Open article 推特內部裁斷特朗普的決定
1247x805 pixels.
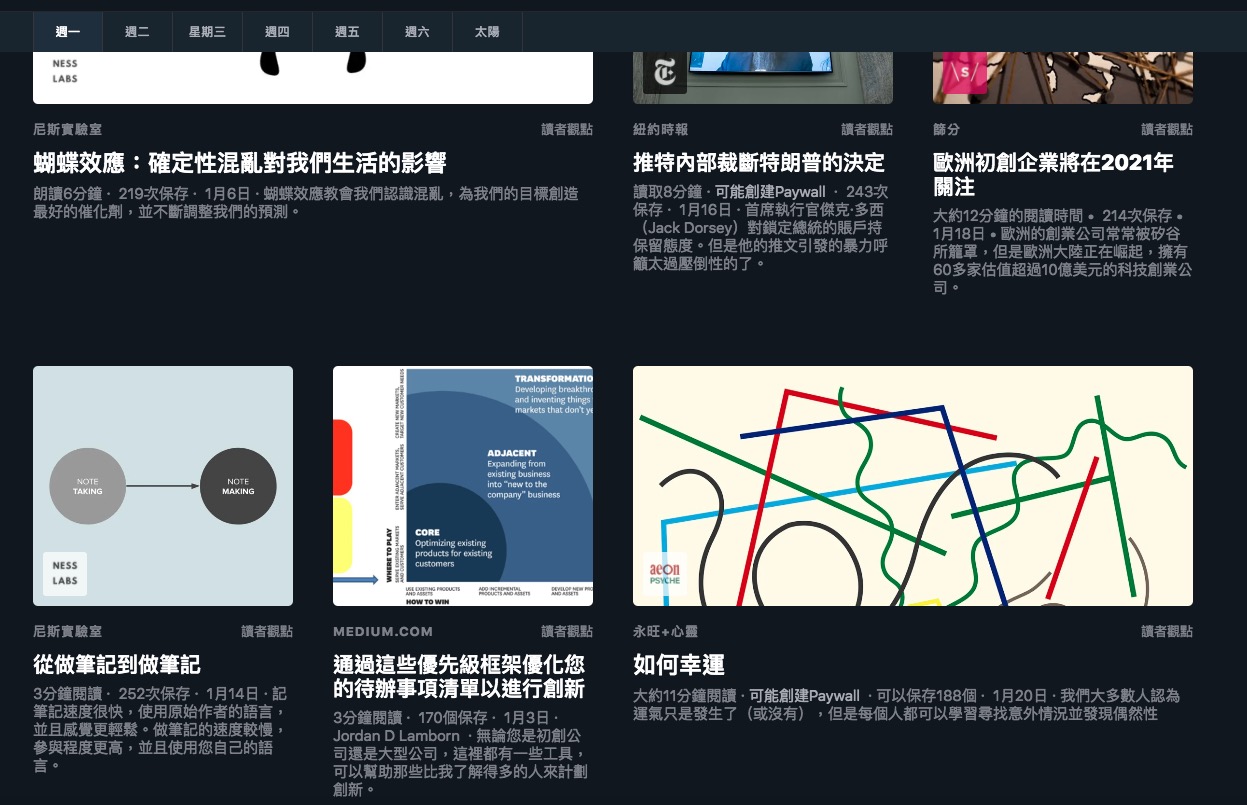pyautogui.click(x=759, y=163)
